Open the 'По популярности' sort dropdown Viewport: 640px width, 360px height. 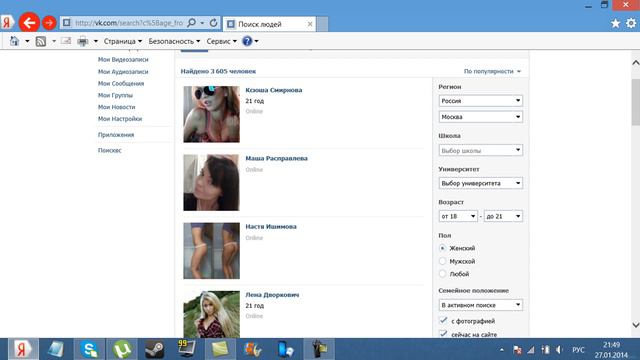[x=492, y=71]
